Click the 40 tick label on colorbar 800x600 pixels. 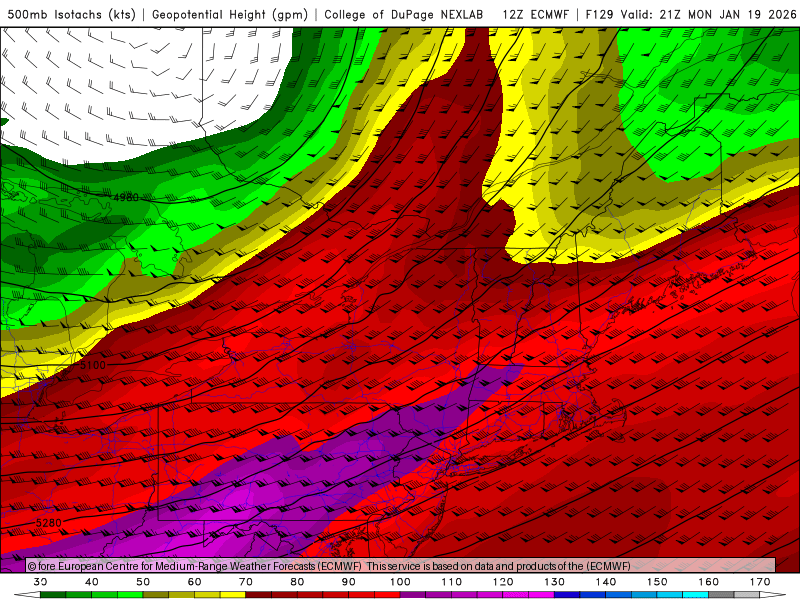92,582
